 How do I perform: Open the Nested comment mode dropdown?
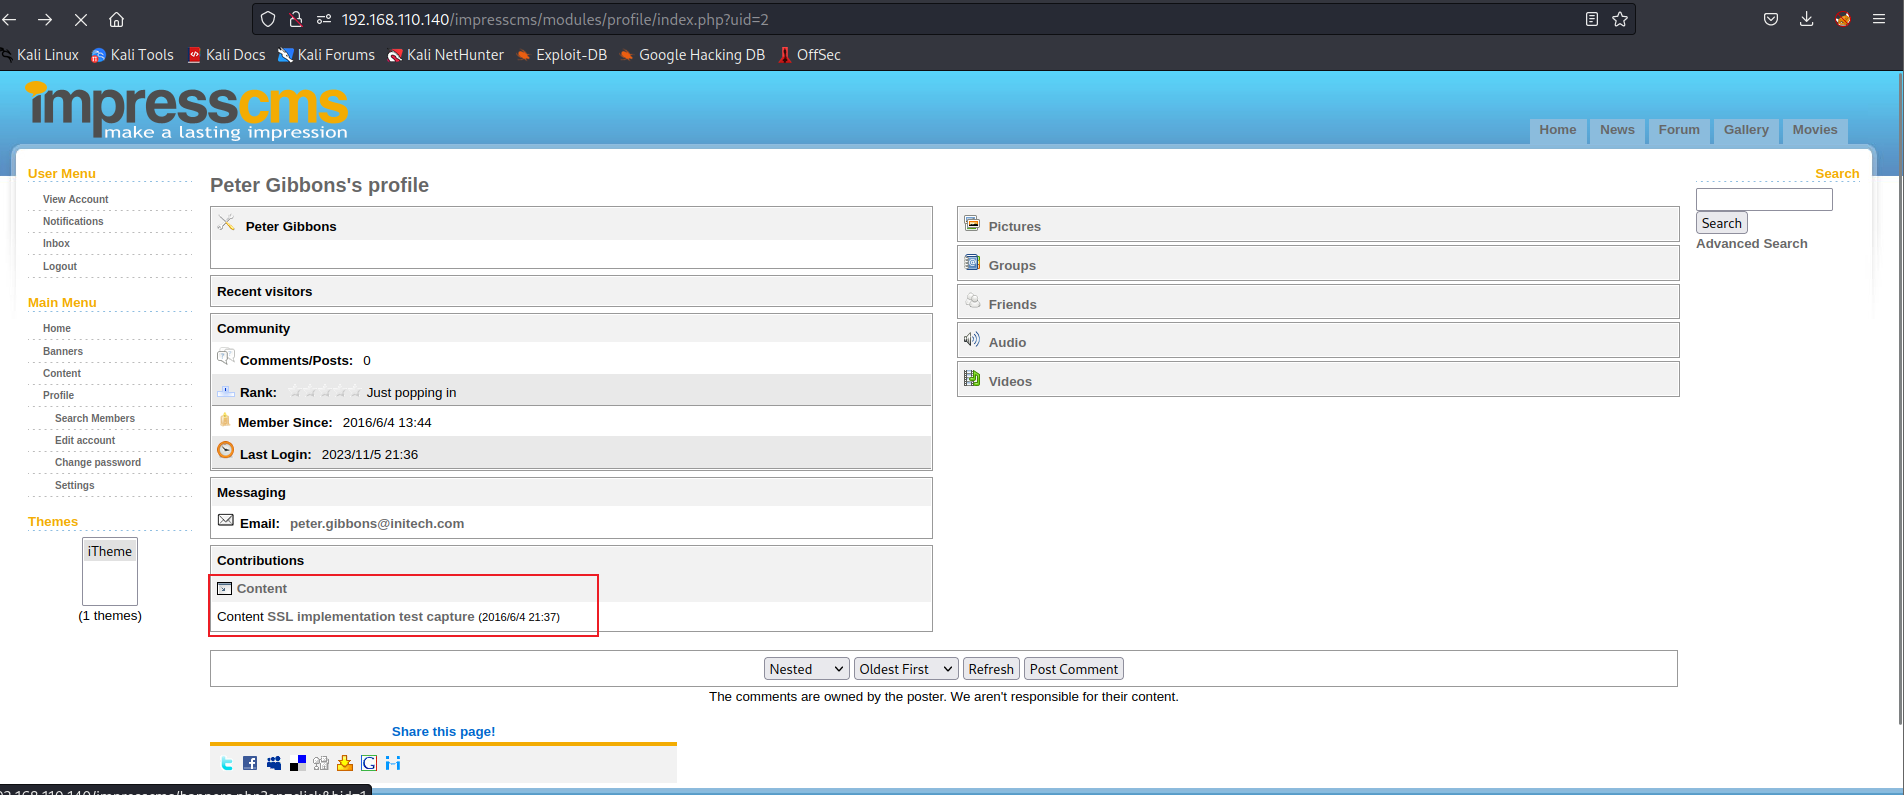pos(807,669)
